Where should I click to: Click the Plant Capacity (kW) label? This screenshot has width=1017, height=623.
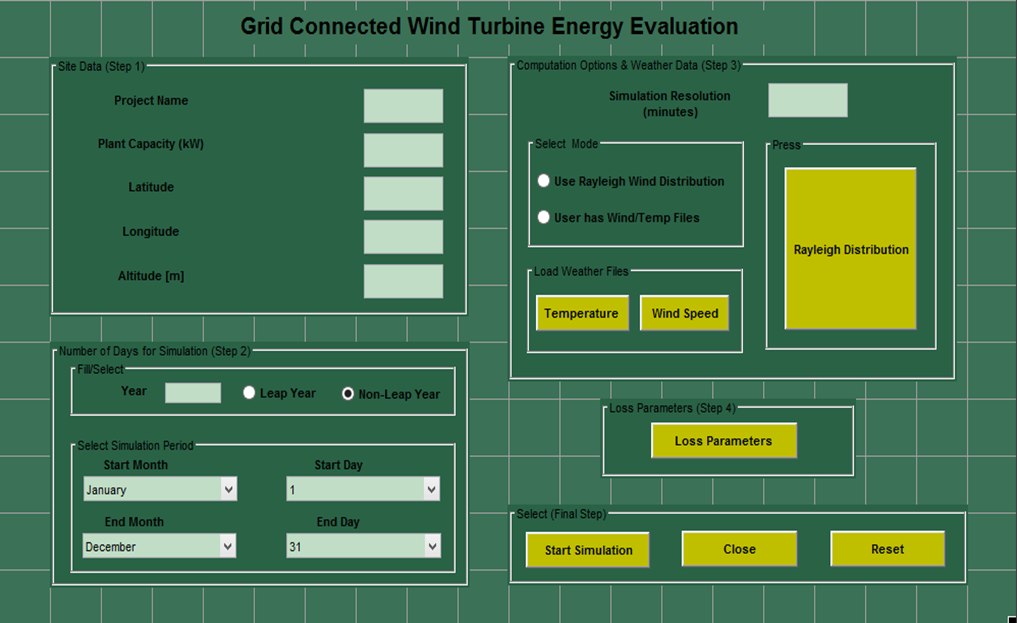click(150, 144)
